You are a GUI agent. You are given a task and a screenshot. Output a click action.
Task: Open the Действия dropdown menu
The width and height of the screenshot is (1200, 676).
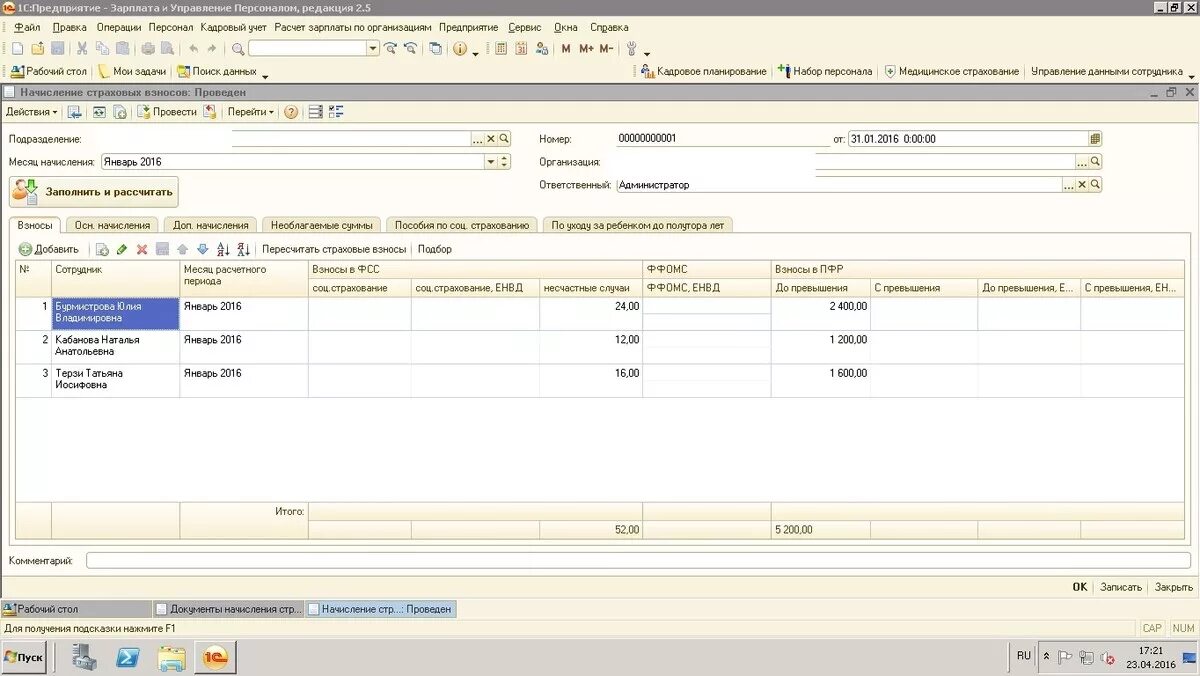click(x=32, y=112)
